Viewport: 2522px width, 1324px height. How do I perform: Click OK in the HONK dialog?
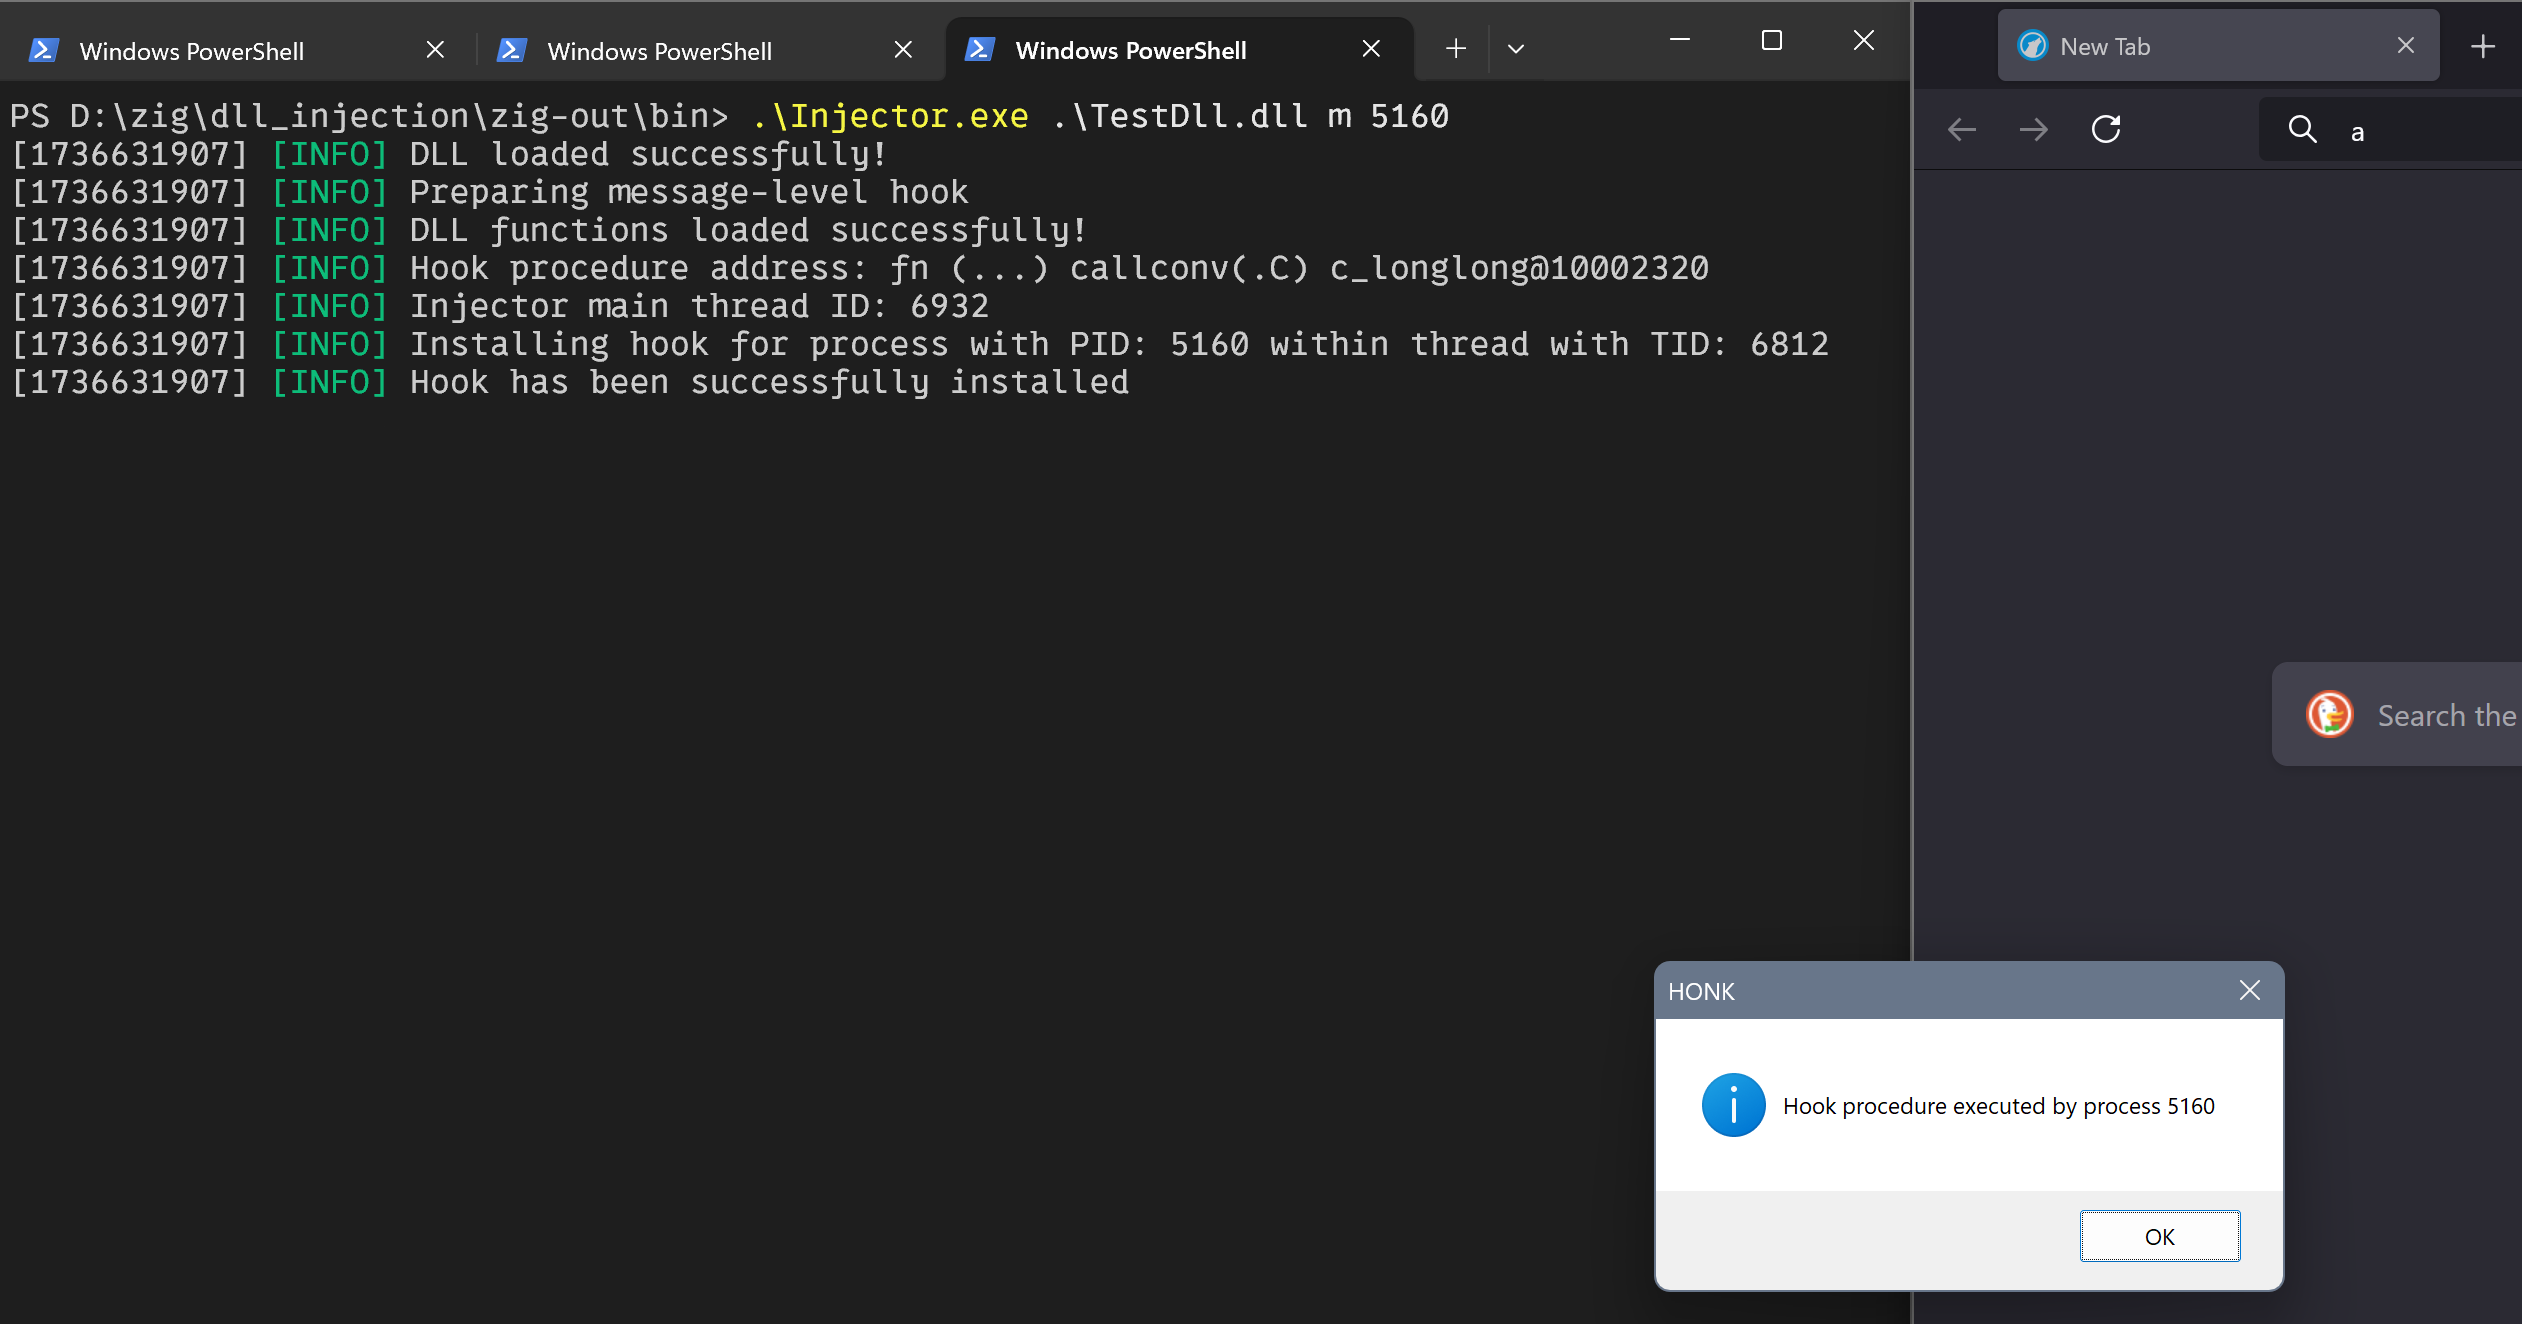[2160, 1236]
